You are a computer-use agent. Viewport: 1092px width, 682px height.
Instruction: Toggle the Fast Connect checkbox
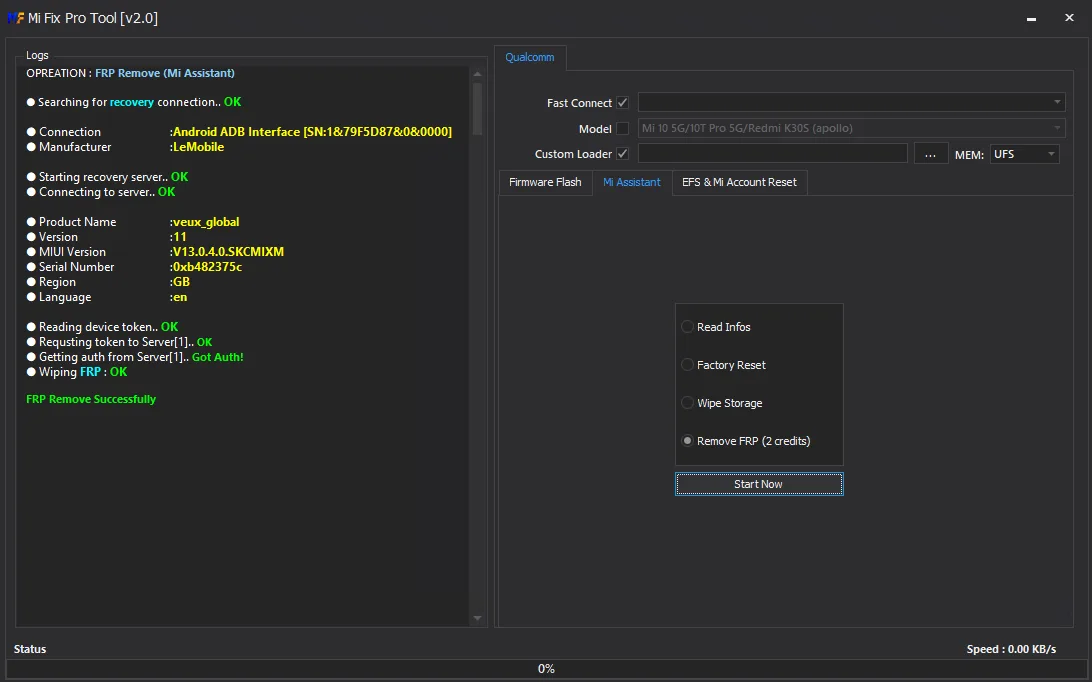(623, 102)
